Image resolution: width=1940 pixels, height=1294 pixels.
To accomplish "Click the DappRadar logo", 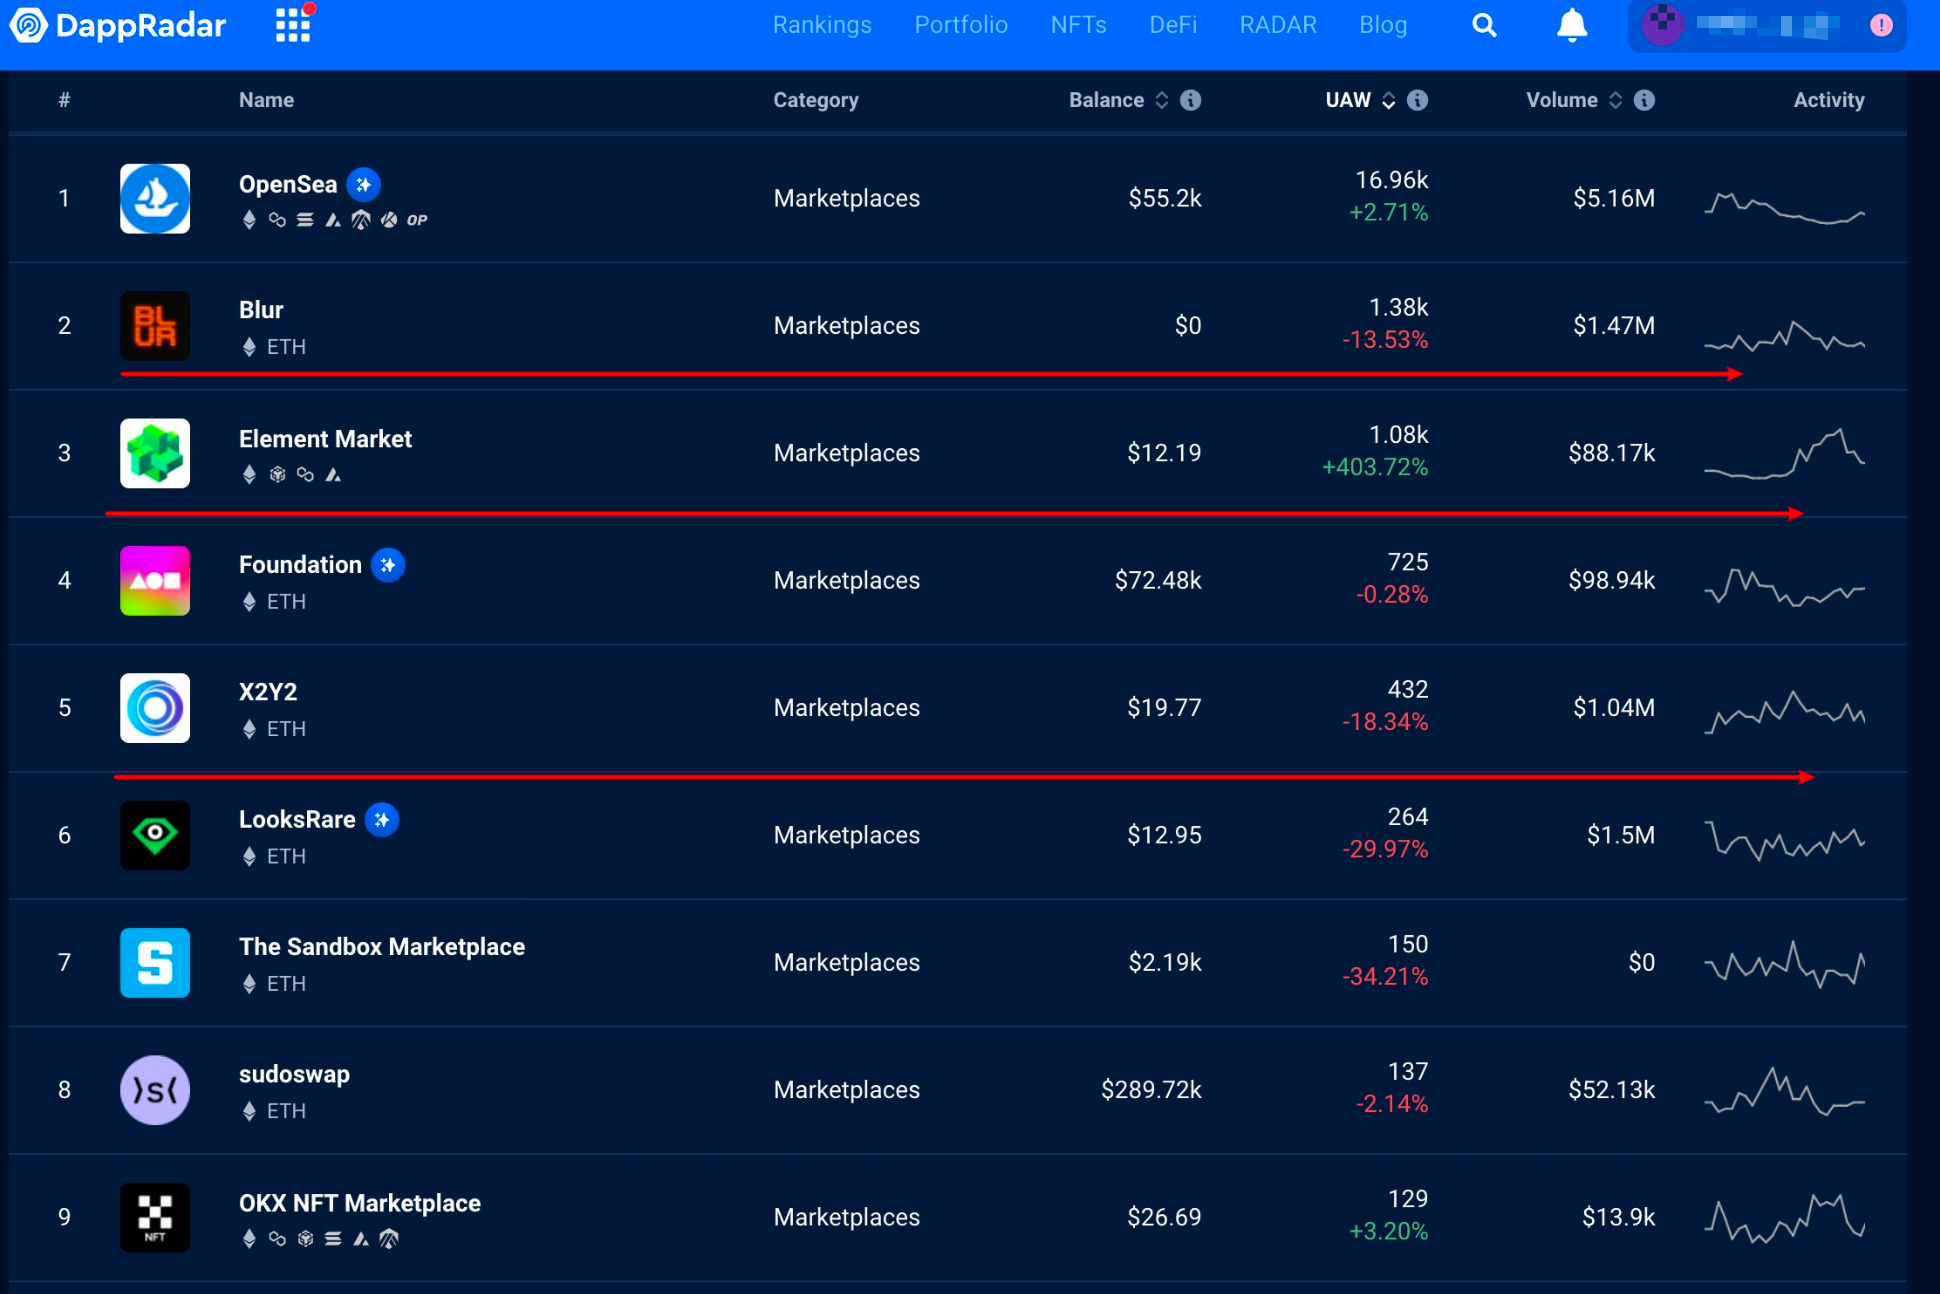I will click(118, 25).
